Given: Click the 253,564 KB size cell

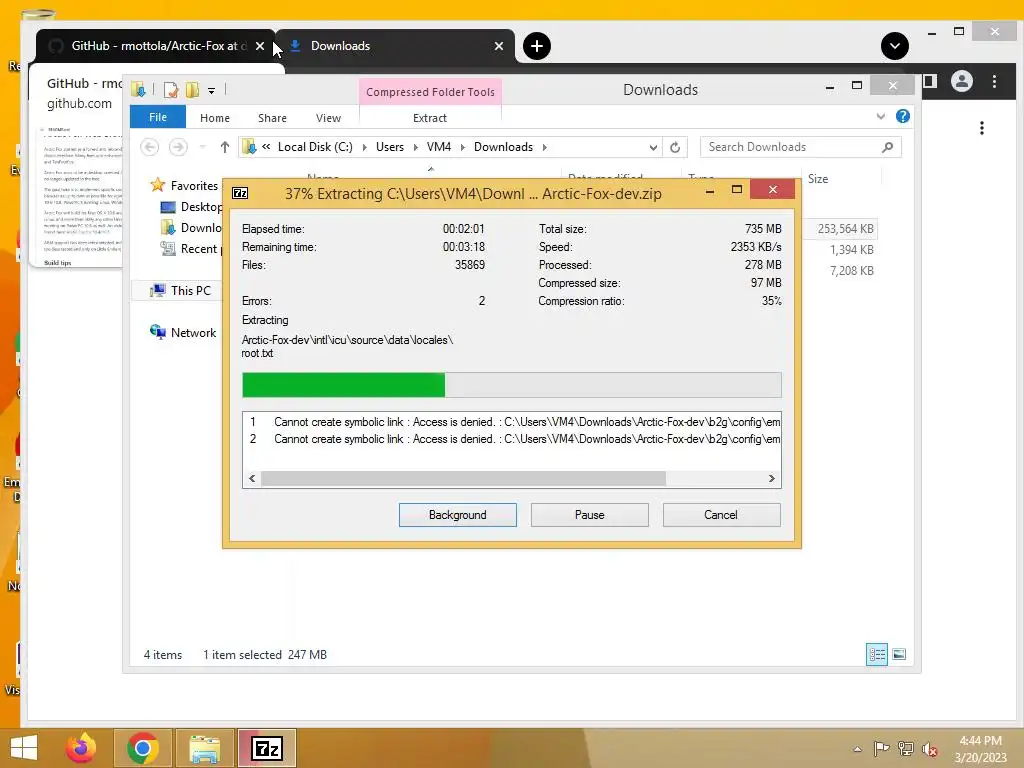Looking at the screenshot, I should 845,229.
